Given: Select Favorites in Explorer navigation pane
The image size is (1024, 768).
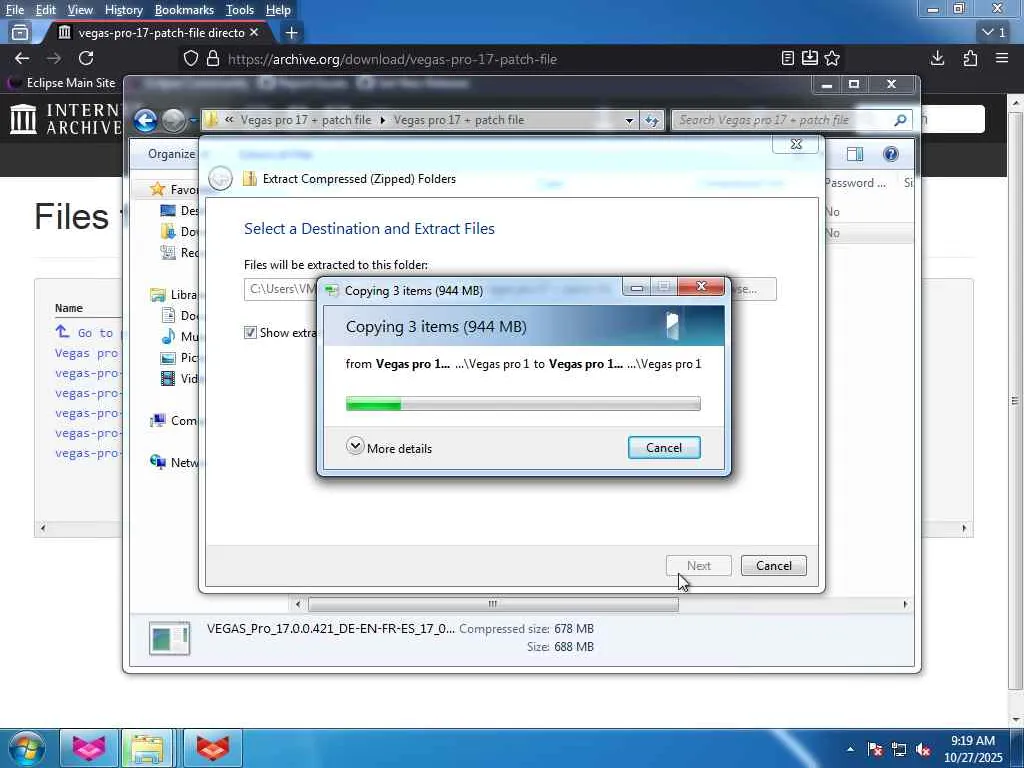Looking at the screenshot, I should [175, 189].
